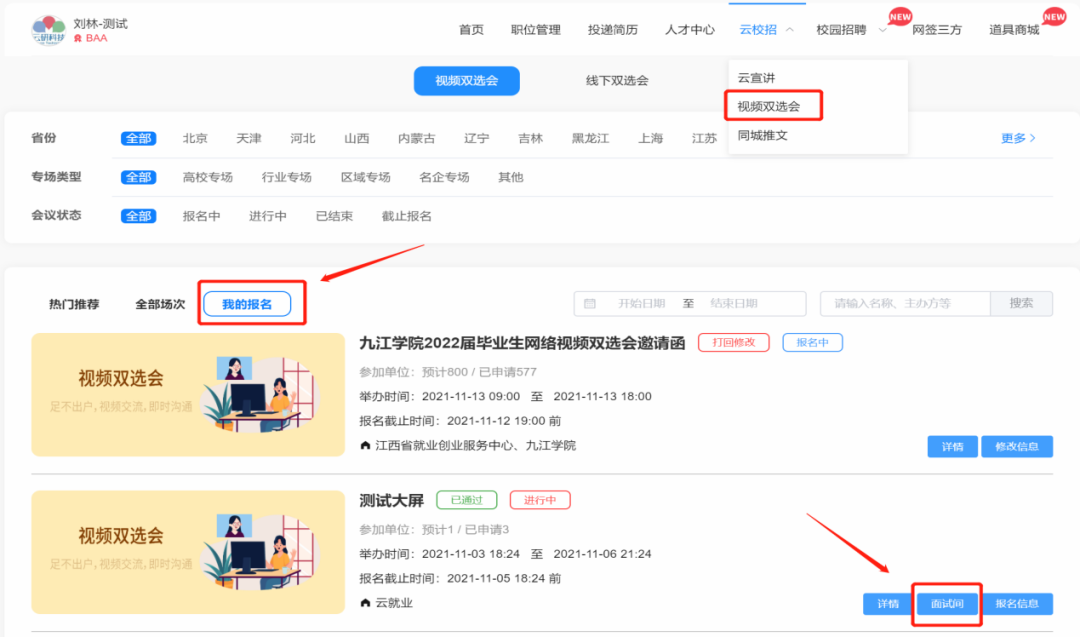Screen dimensions: 1080x637
Task: Enter the 面试间 for 测试大屏
Action: click(946, 604)
